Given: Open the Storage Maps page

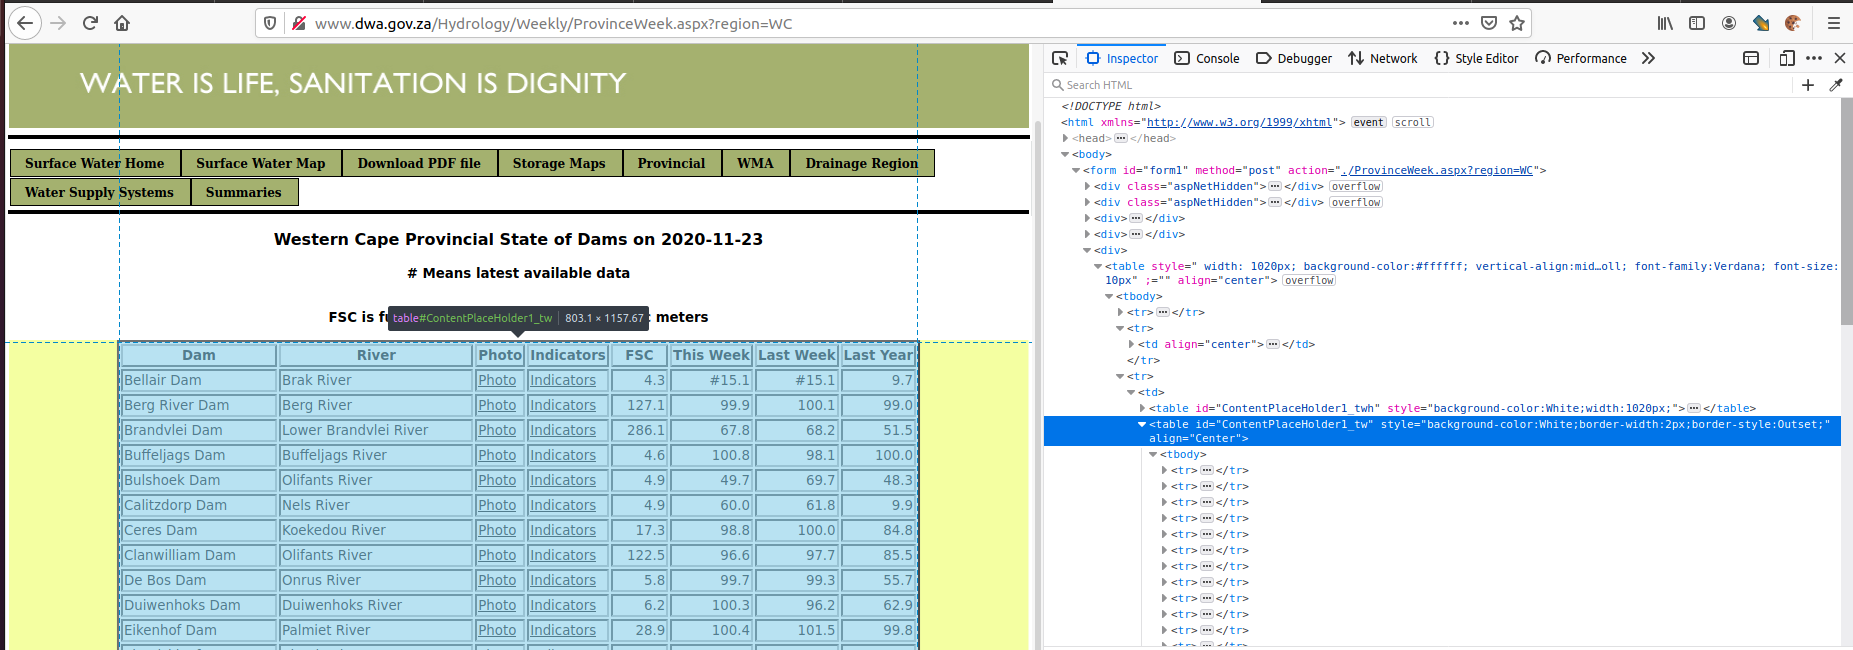Looking at the screenshot, I should pos(559,163).
